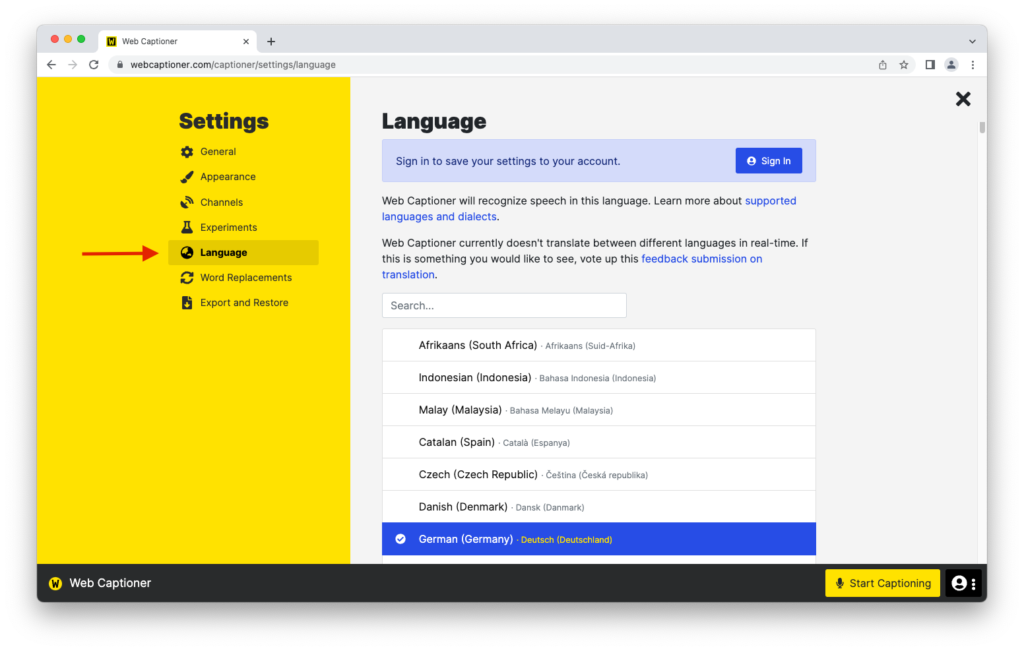1024x651 pixels.
Task: Click the Word Replacements sync icon
Action: click(187, 278)
